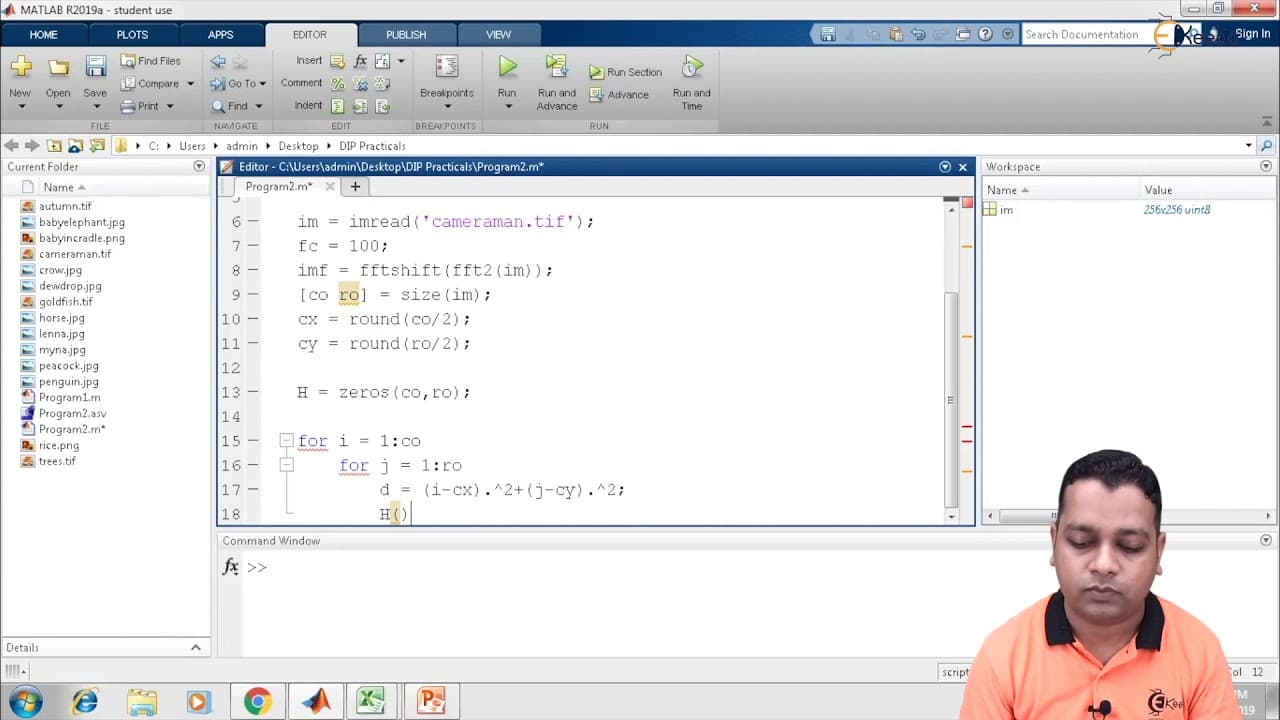This screenshot has width=1280, height=720.
Task: Click the Name column header in Workspace
Action: tap(1061, 190)
